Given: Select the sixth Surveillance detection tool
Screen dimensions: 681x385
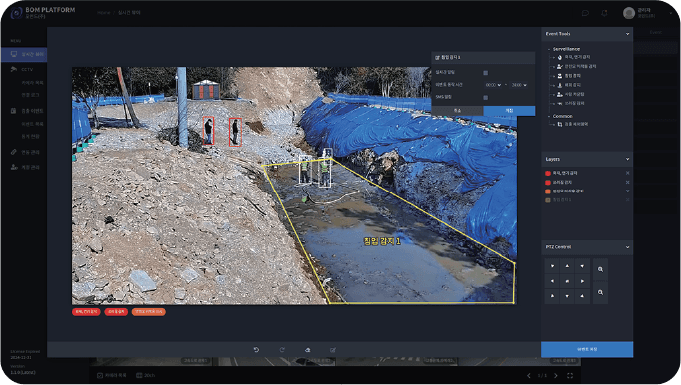Looking at the screenshot, I should pyautogui.click(x=570, y=103).
